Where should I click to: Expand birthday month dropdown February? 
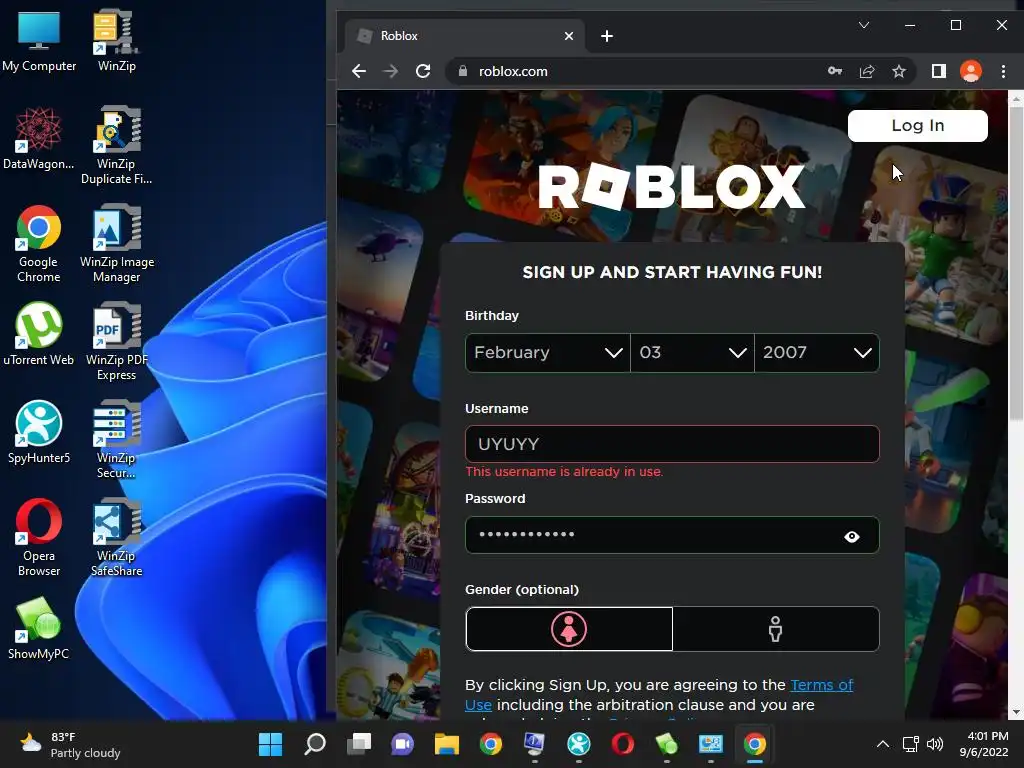(x=547, y=353)
